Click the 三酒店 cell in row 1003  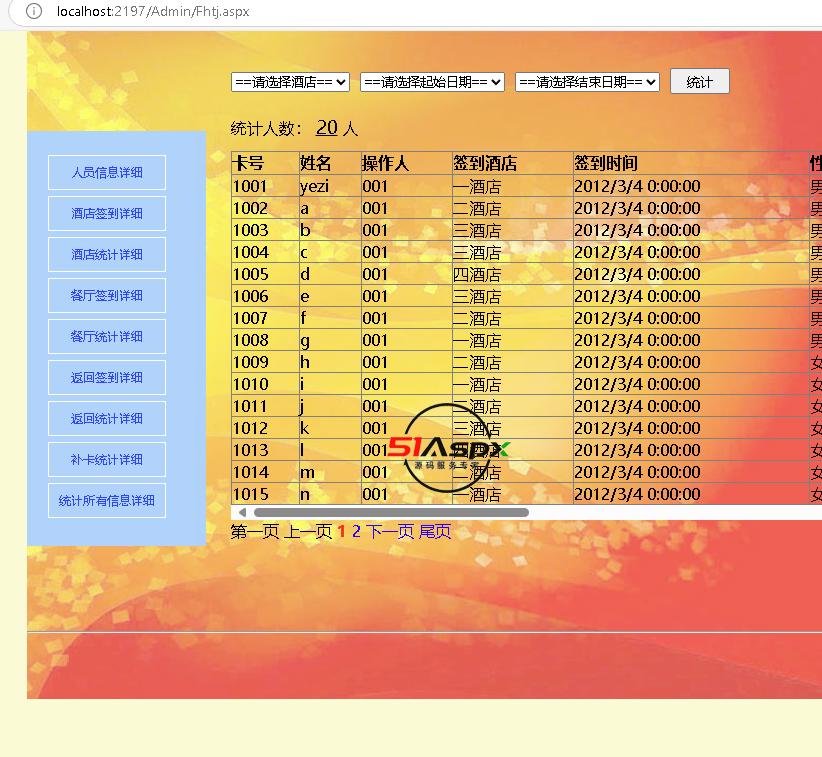(477, 230)
